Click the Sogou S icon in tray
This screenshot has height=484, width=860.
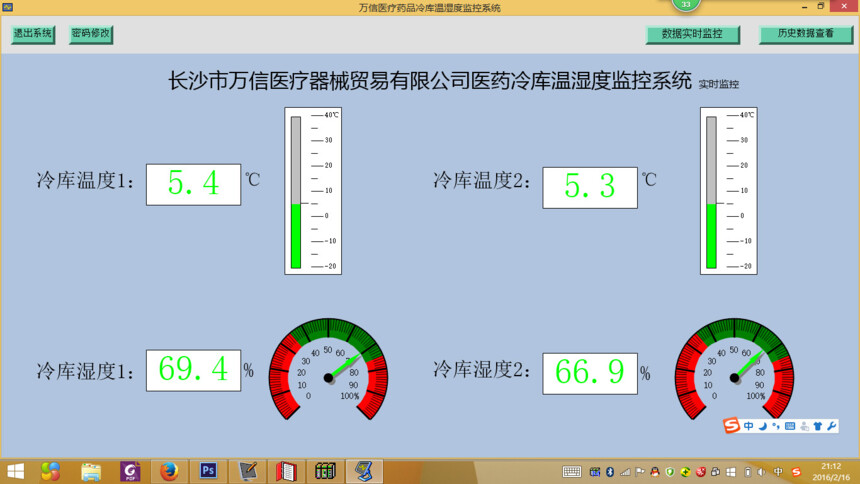click(796, 472)
